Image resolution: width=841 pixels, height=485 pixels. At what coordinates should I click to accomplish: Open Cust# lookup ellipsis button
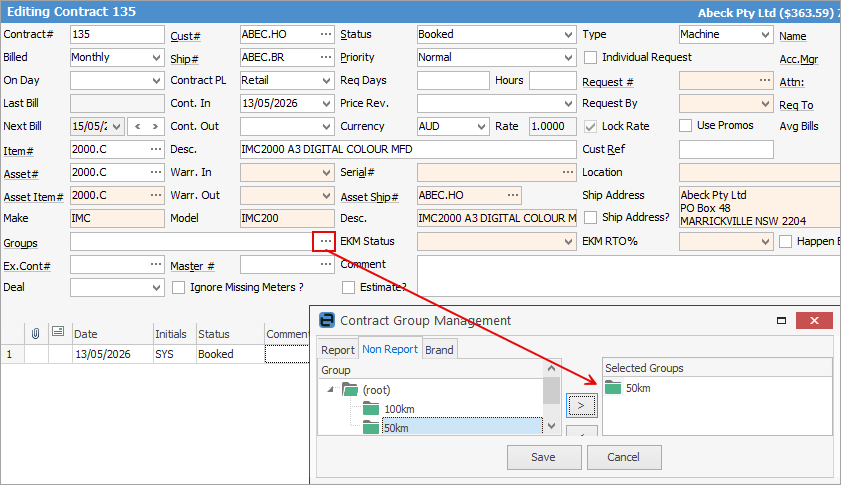click(x=326, y=34)
